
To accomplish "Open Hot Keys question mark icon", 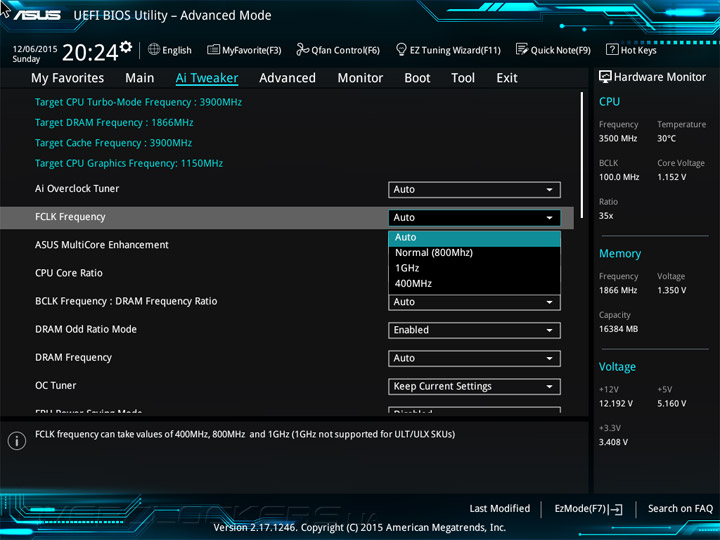I will coord(612,49).
